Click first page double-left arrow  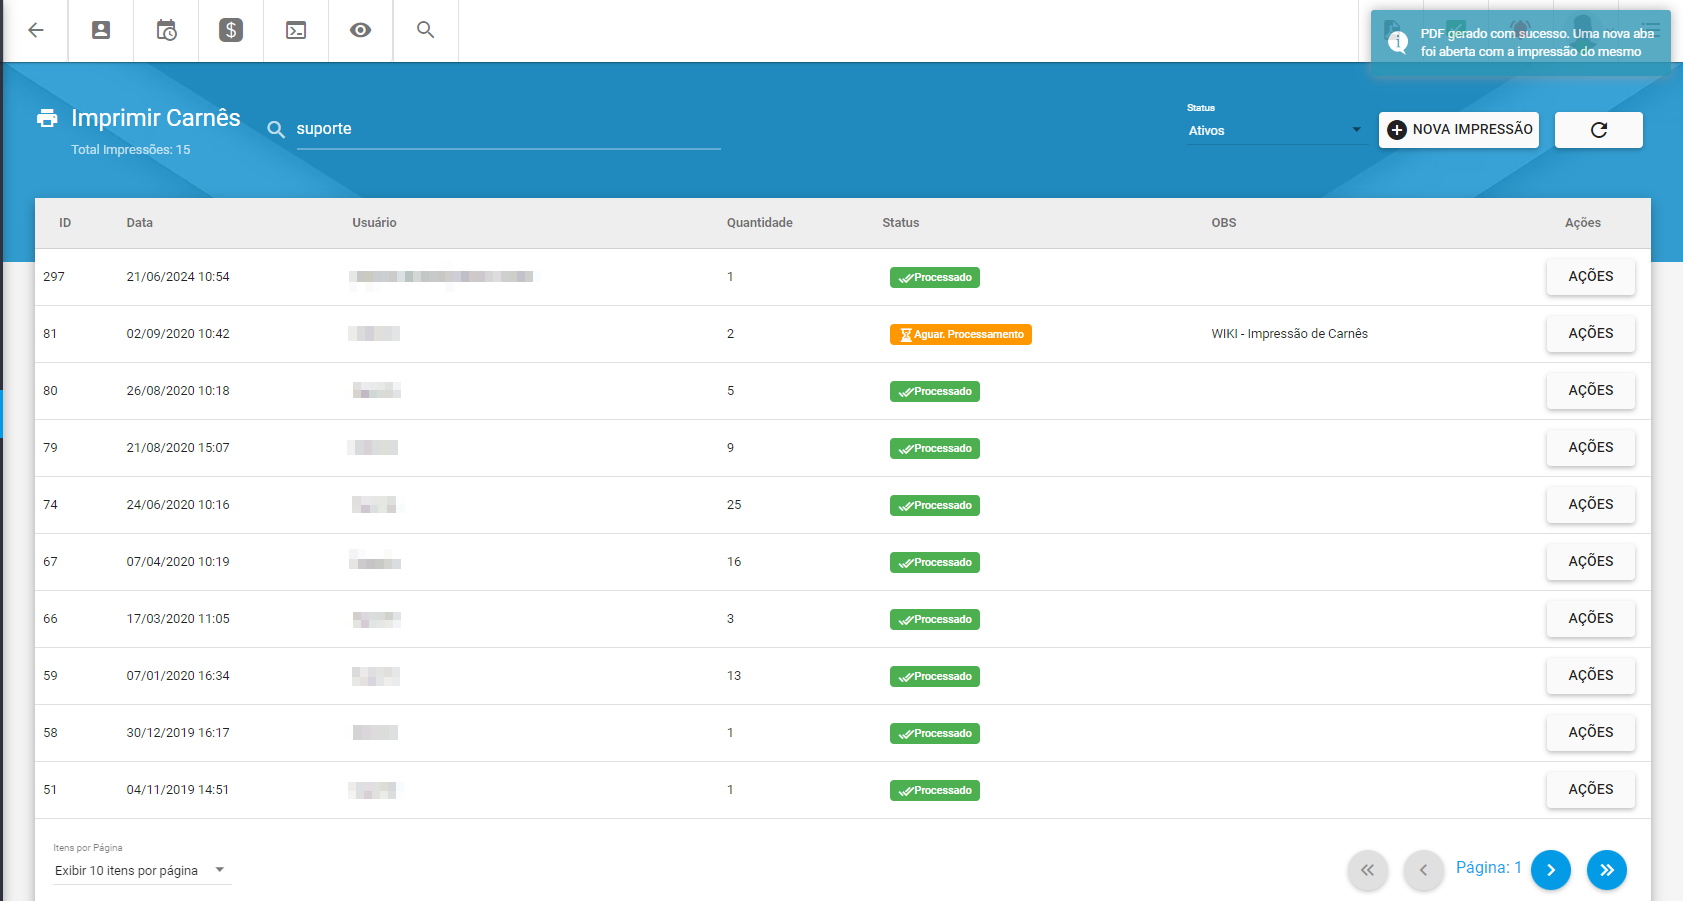click(x=1367, y=870)
